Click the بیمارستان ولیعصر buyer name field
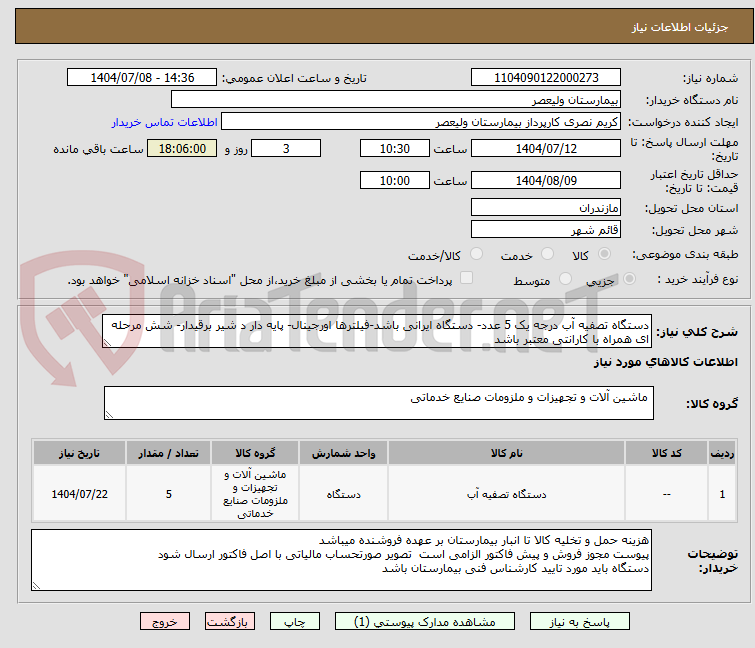755x648 pixels. coord(396,100)
